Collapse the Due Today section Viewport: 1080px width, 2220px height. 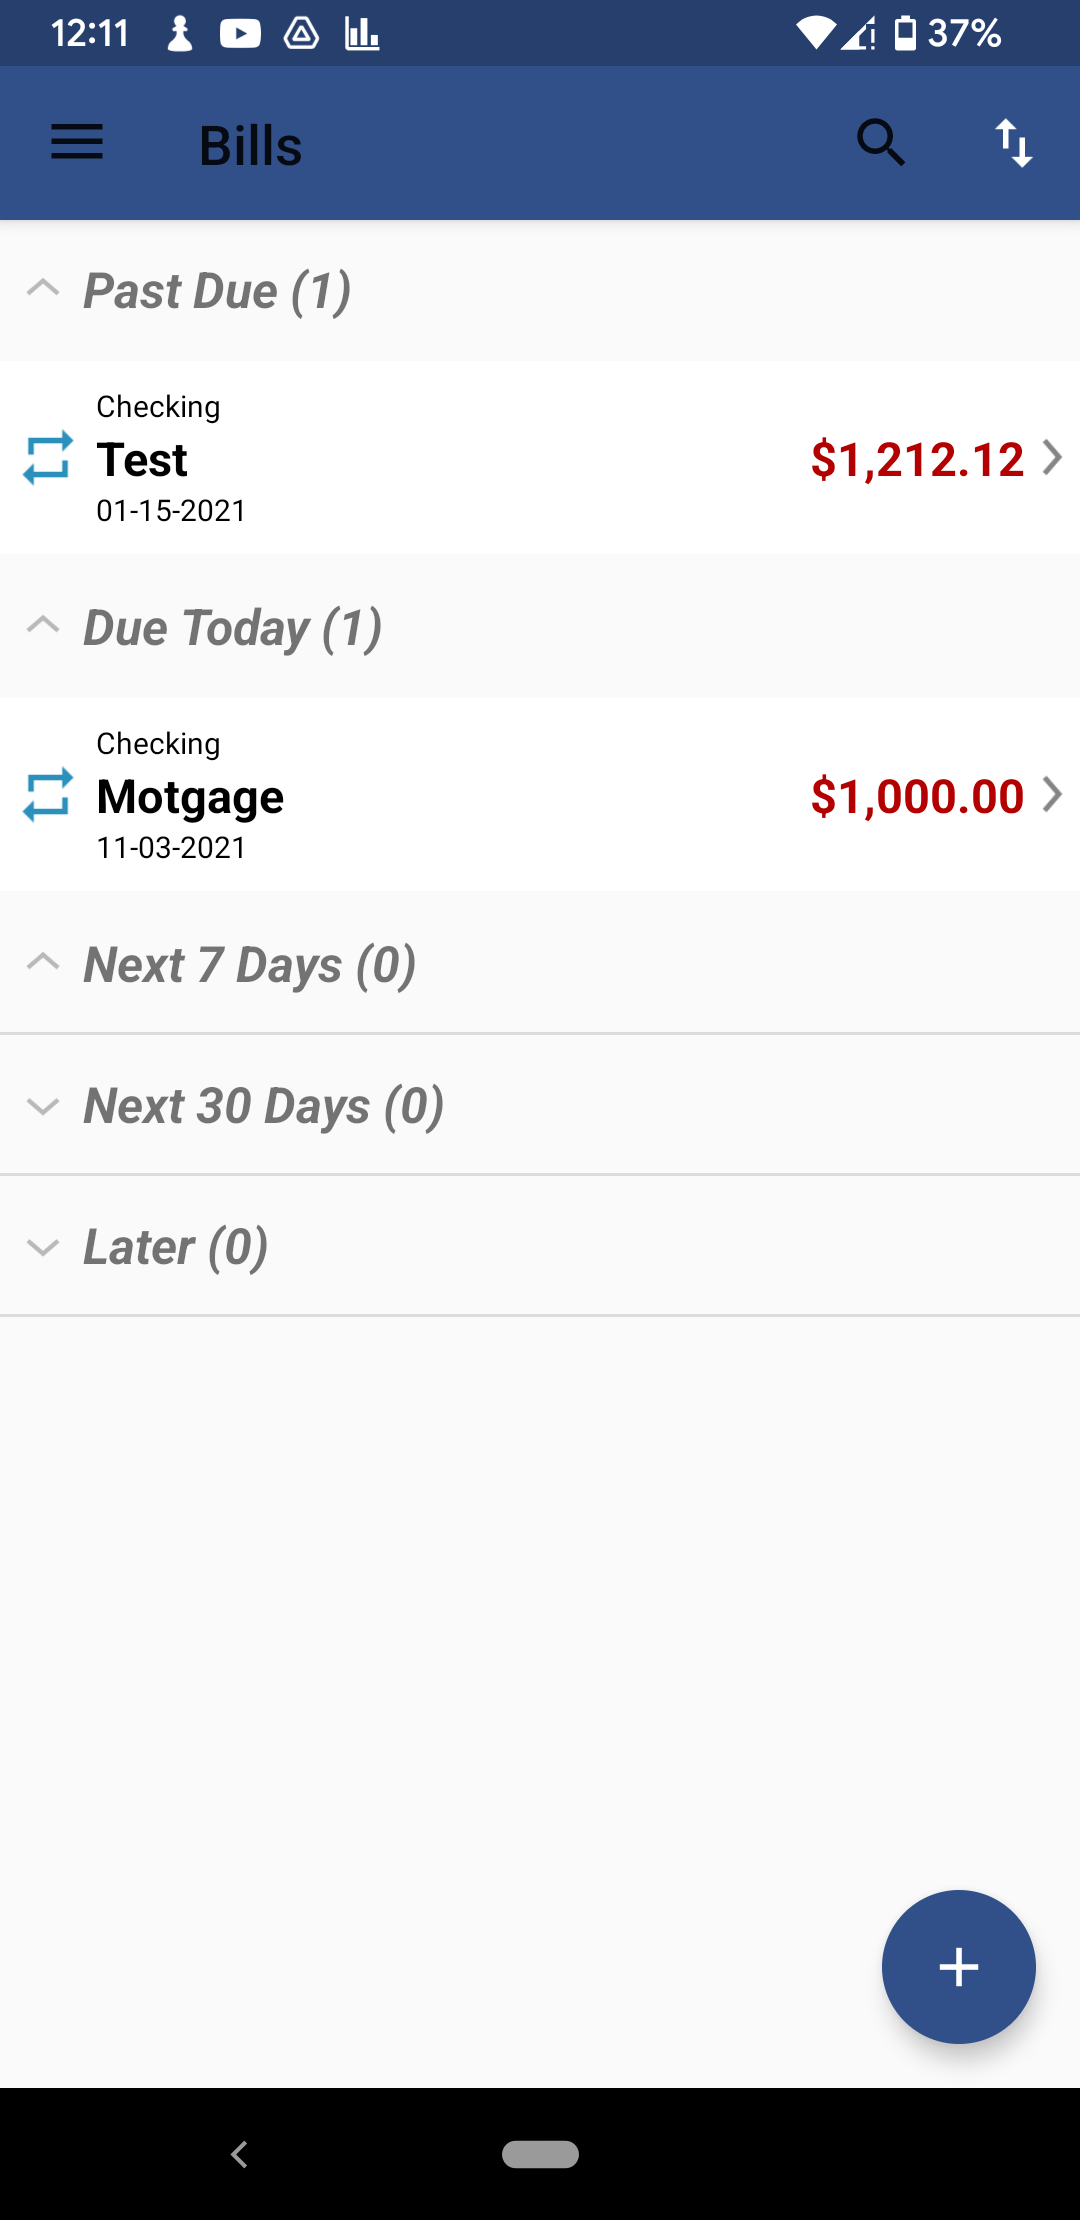(x=43, y=626)
